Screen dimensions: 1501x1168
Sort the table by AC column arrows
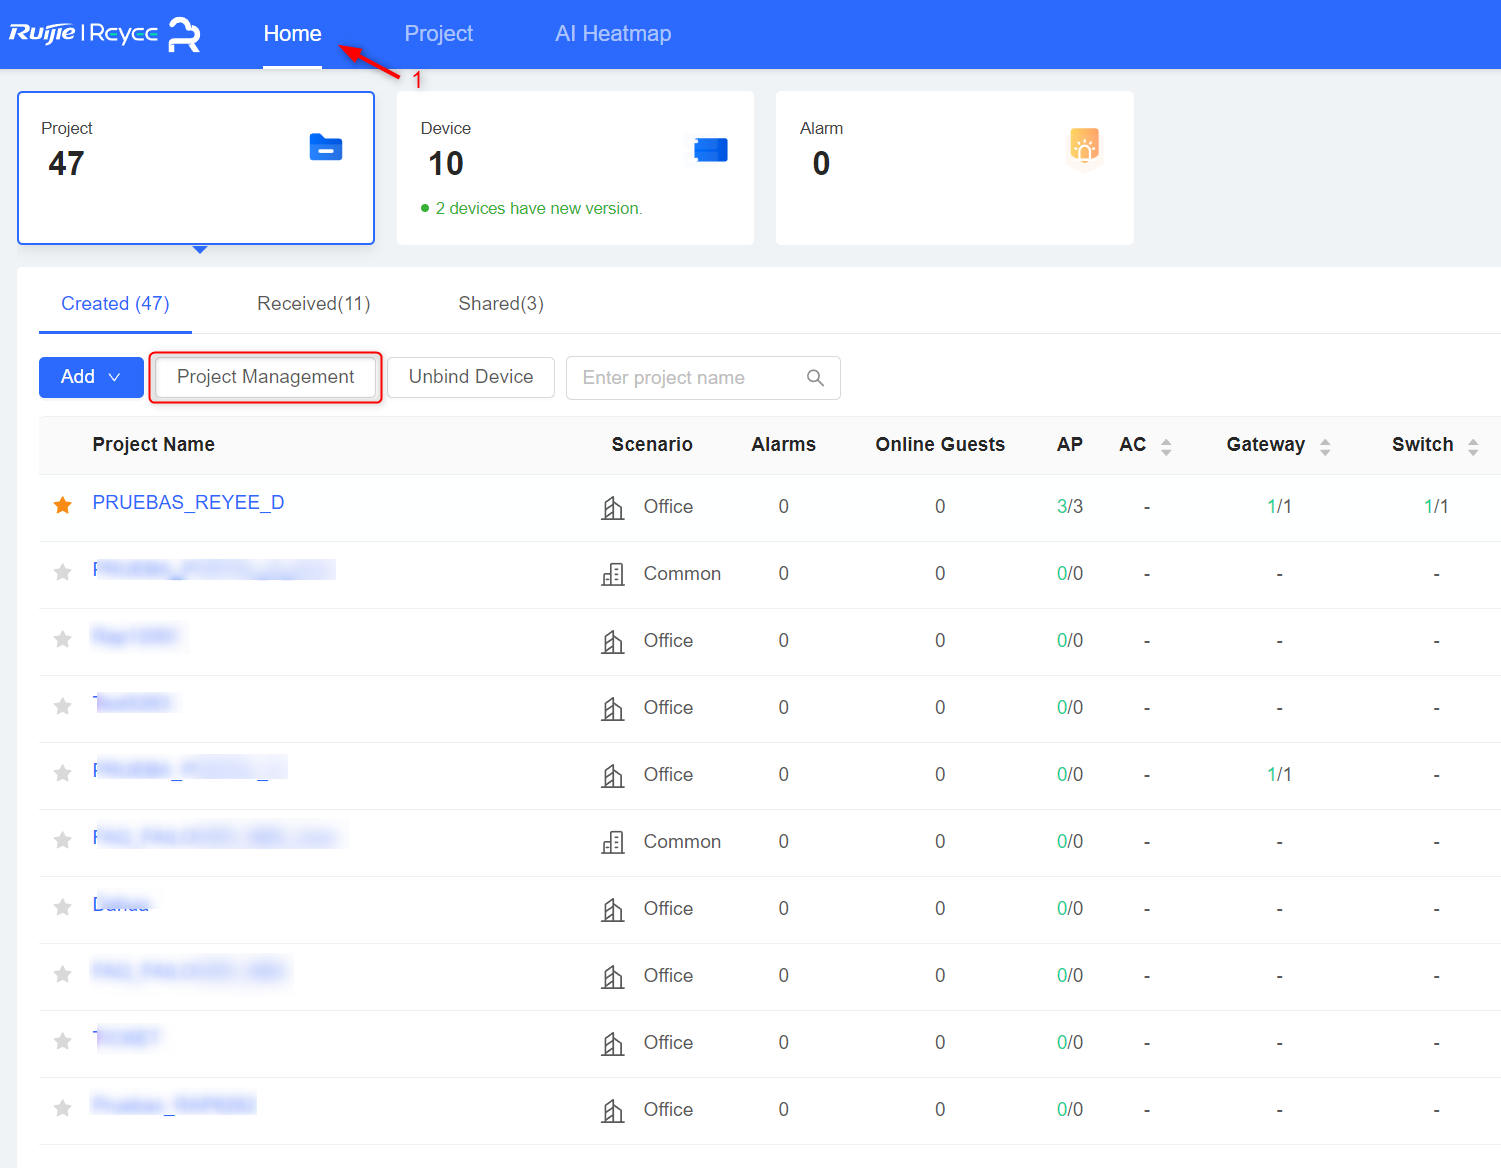tap(1166, 446)
